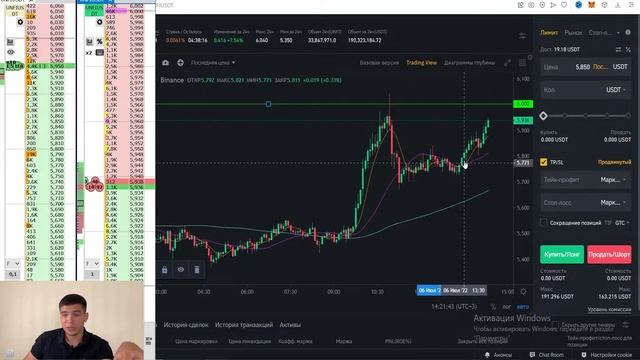Viewport: 640px width, 360px height.
Task: Toggle eye visibility on drawing toolbar
Action: (x=181, y=270)
